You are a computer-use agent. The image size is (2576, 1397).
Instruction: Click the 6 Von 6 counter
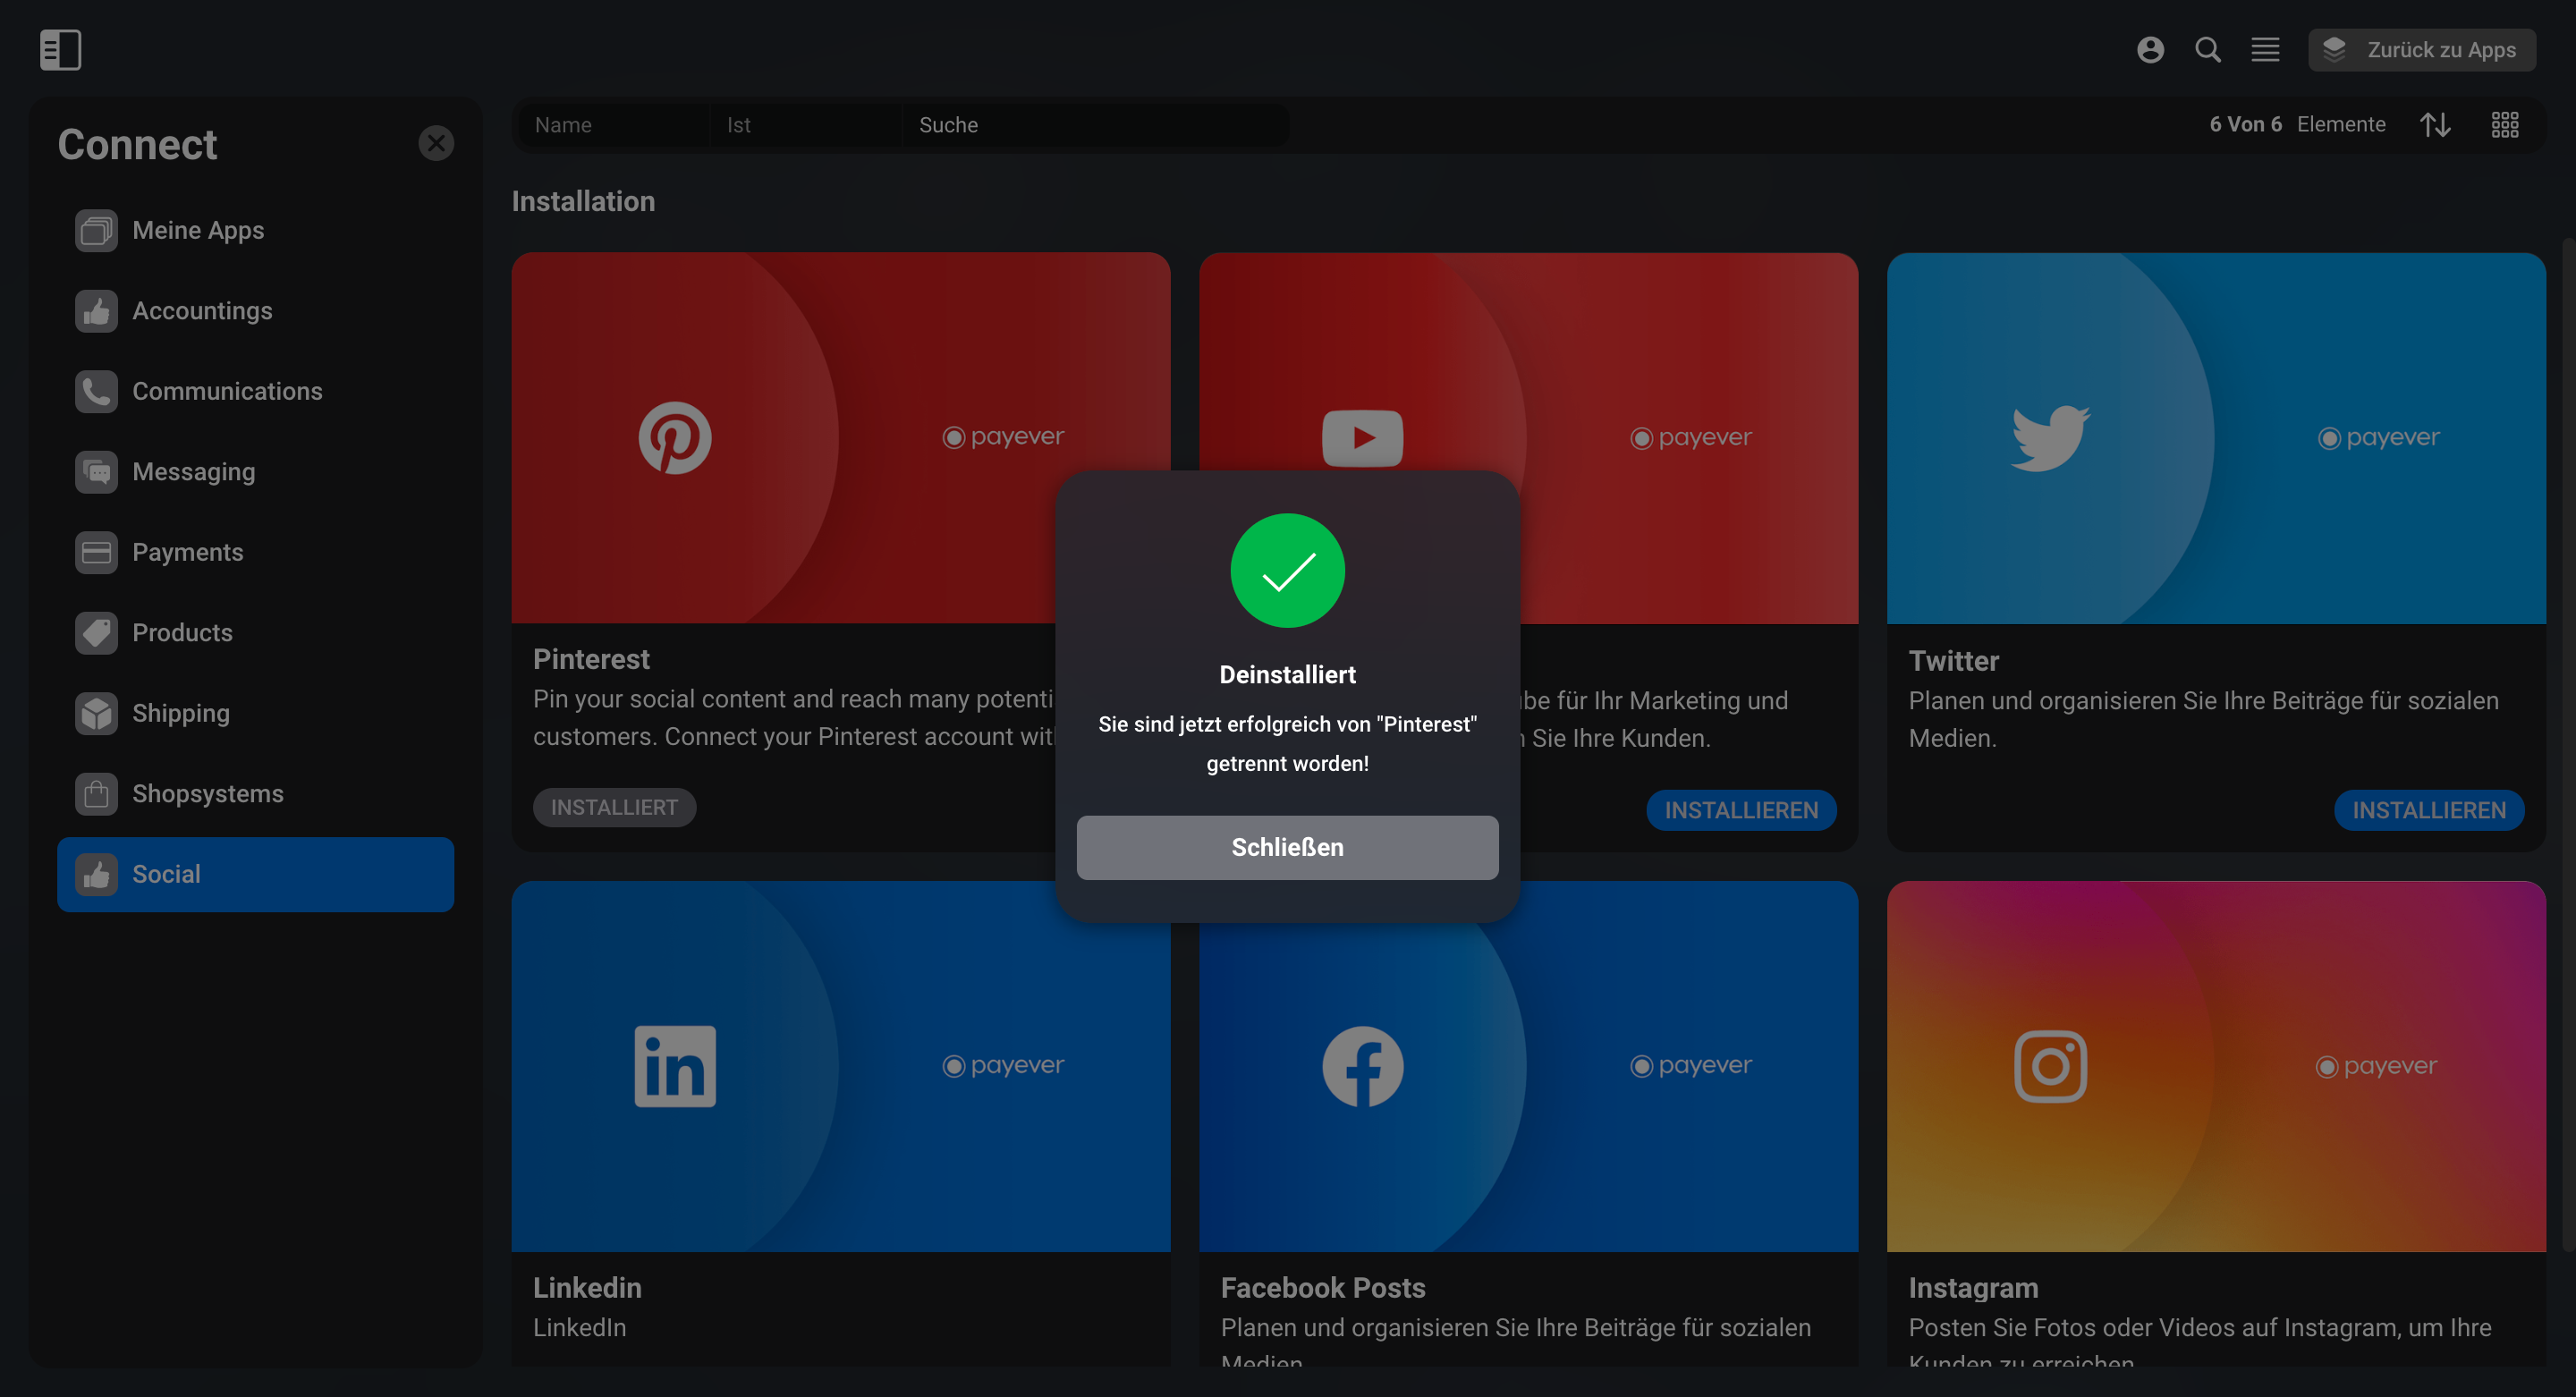click(x=2245, y=124)
